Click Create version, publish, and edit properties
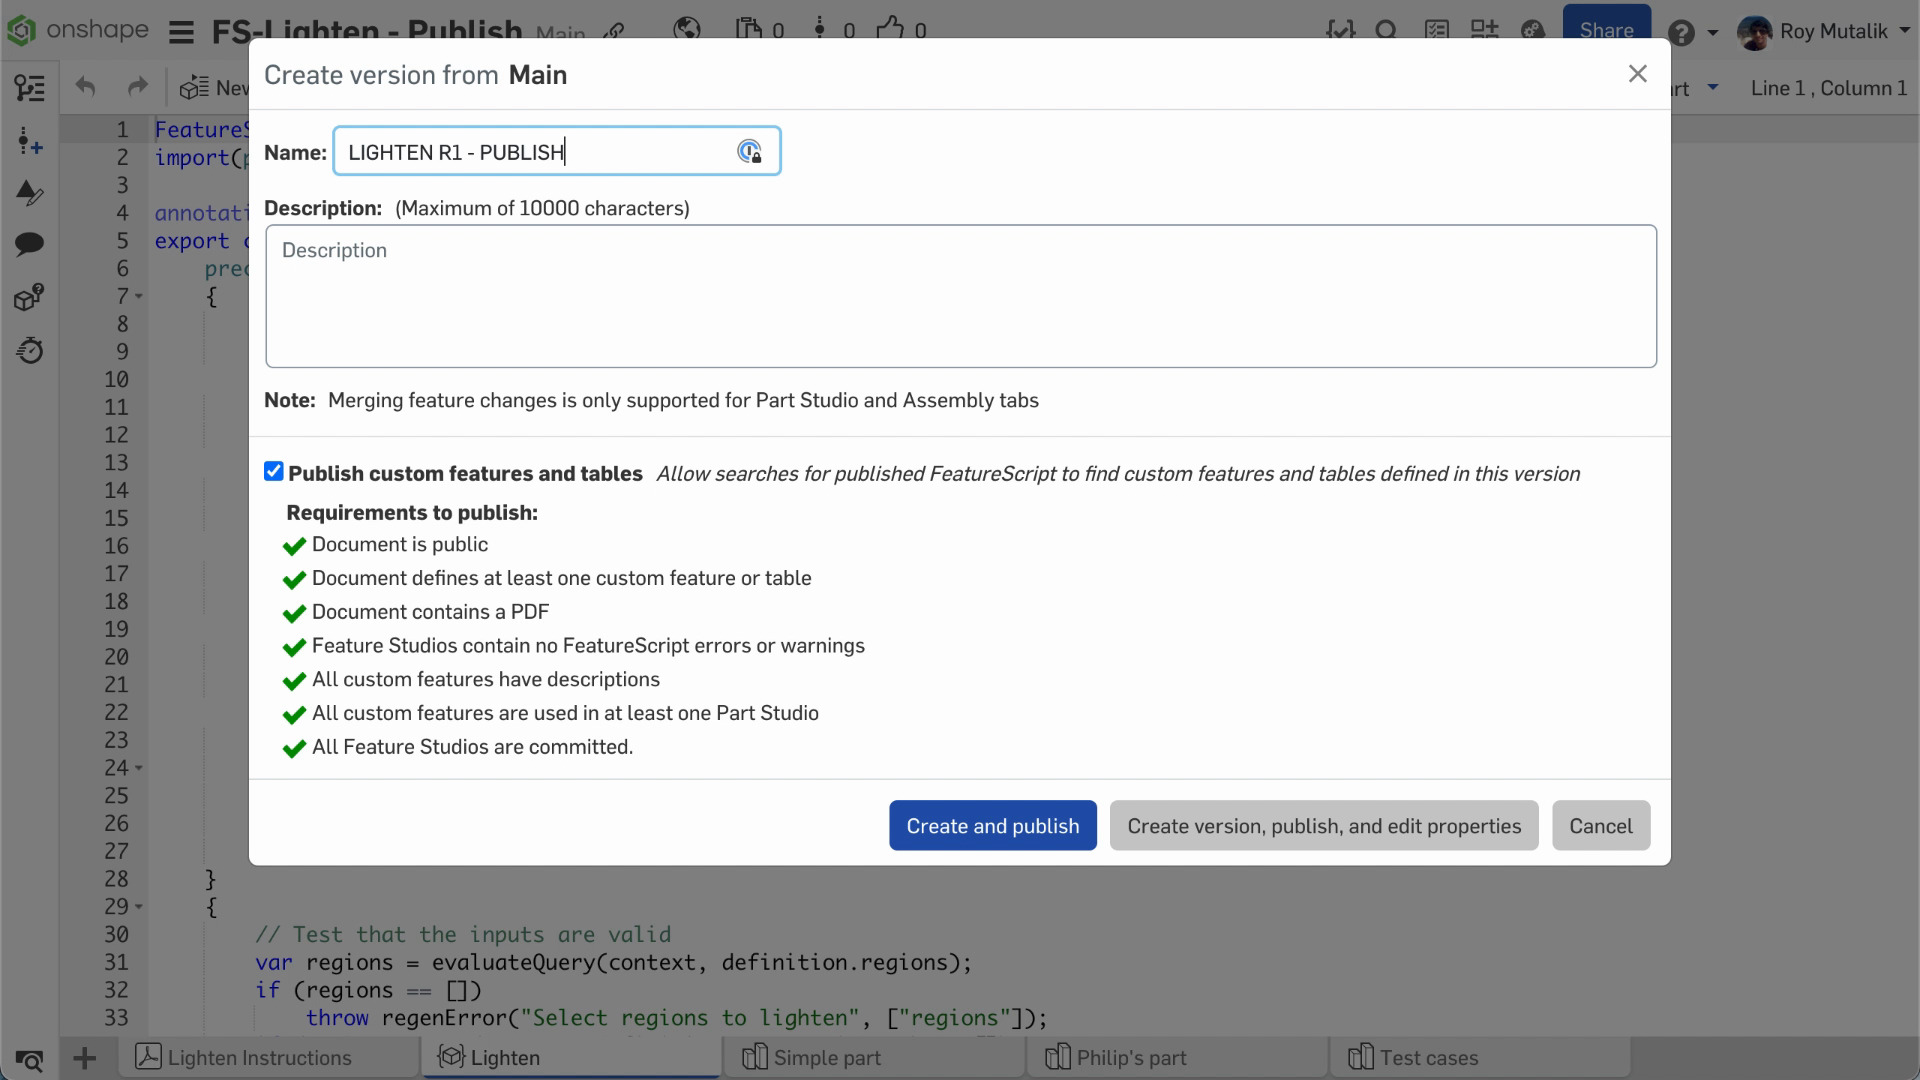Image resolution: width=1920 pixels, height=1080 pixels. [x=1323, y=826]
